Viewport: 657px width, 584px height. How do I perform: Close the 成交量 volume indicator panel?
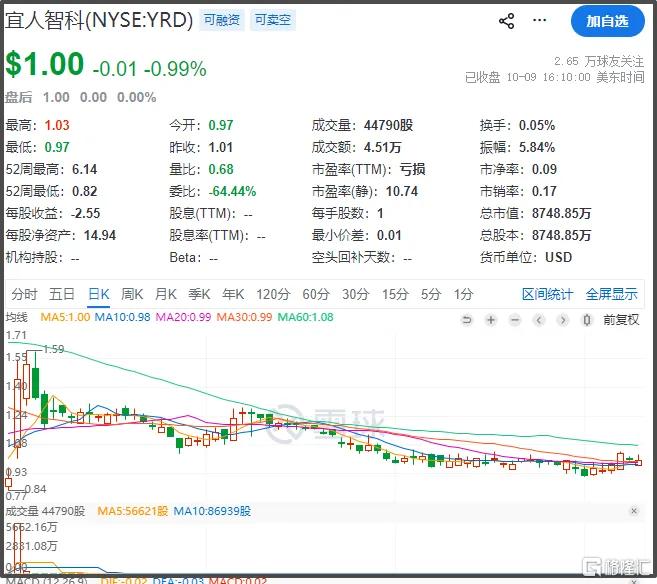634,511
